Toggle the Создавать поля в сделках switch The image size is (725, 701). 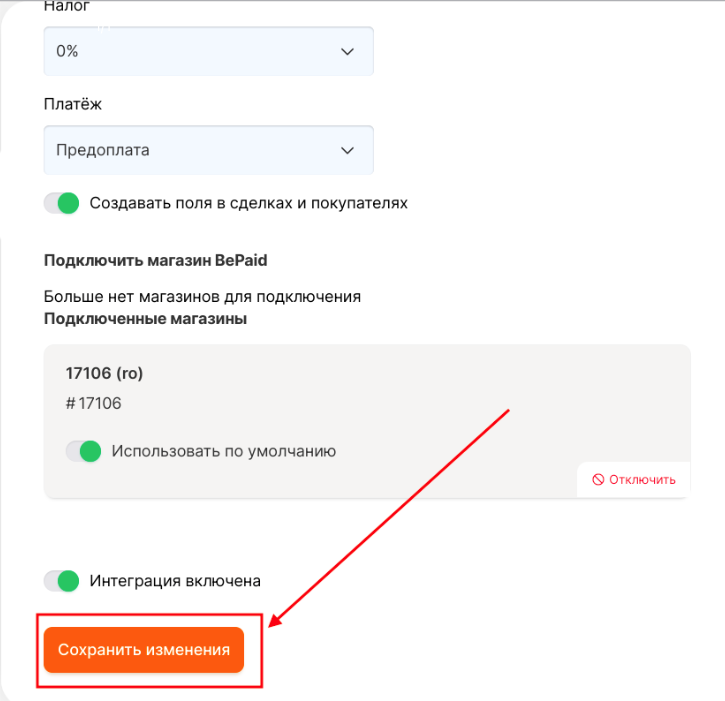coord(61,203)
